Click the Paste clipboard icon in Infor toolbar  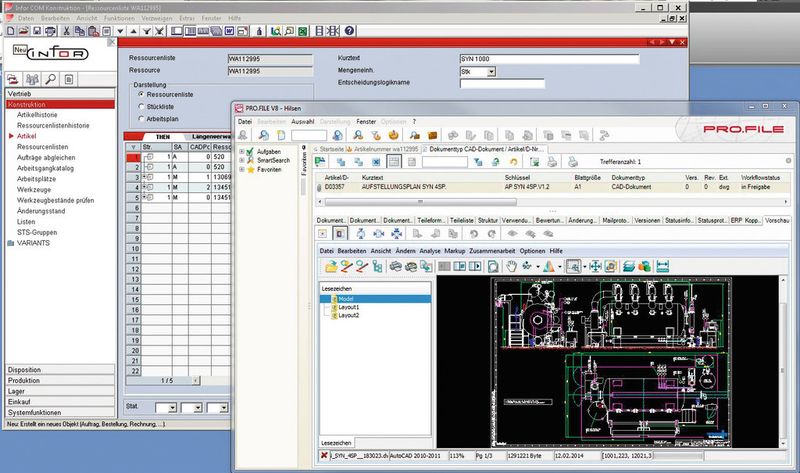coord(93,31)
